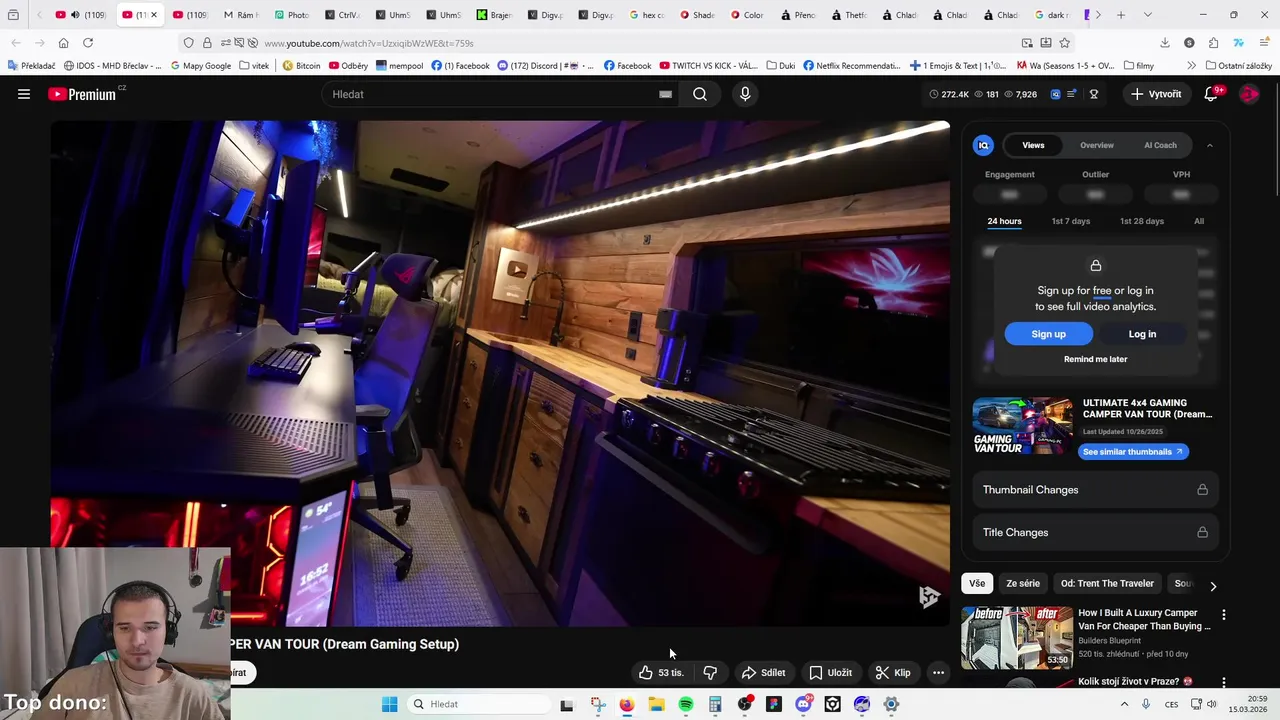The width and height of the screenshot is (1280, 720).
Task: Switch vidIQ panel to Views tab
Action: click(x=1033, y=145)
